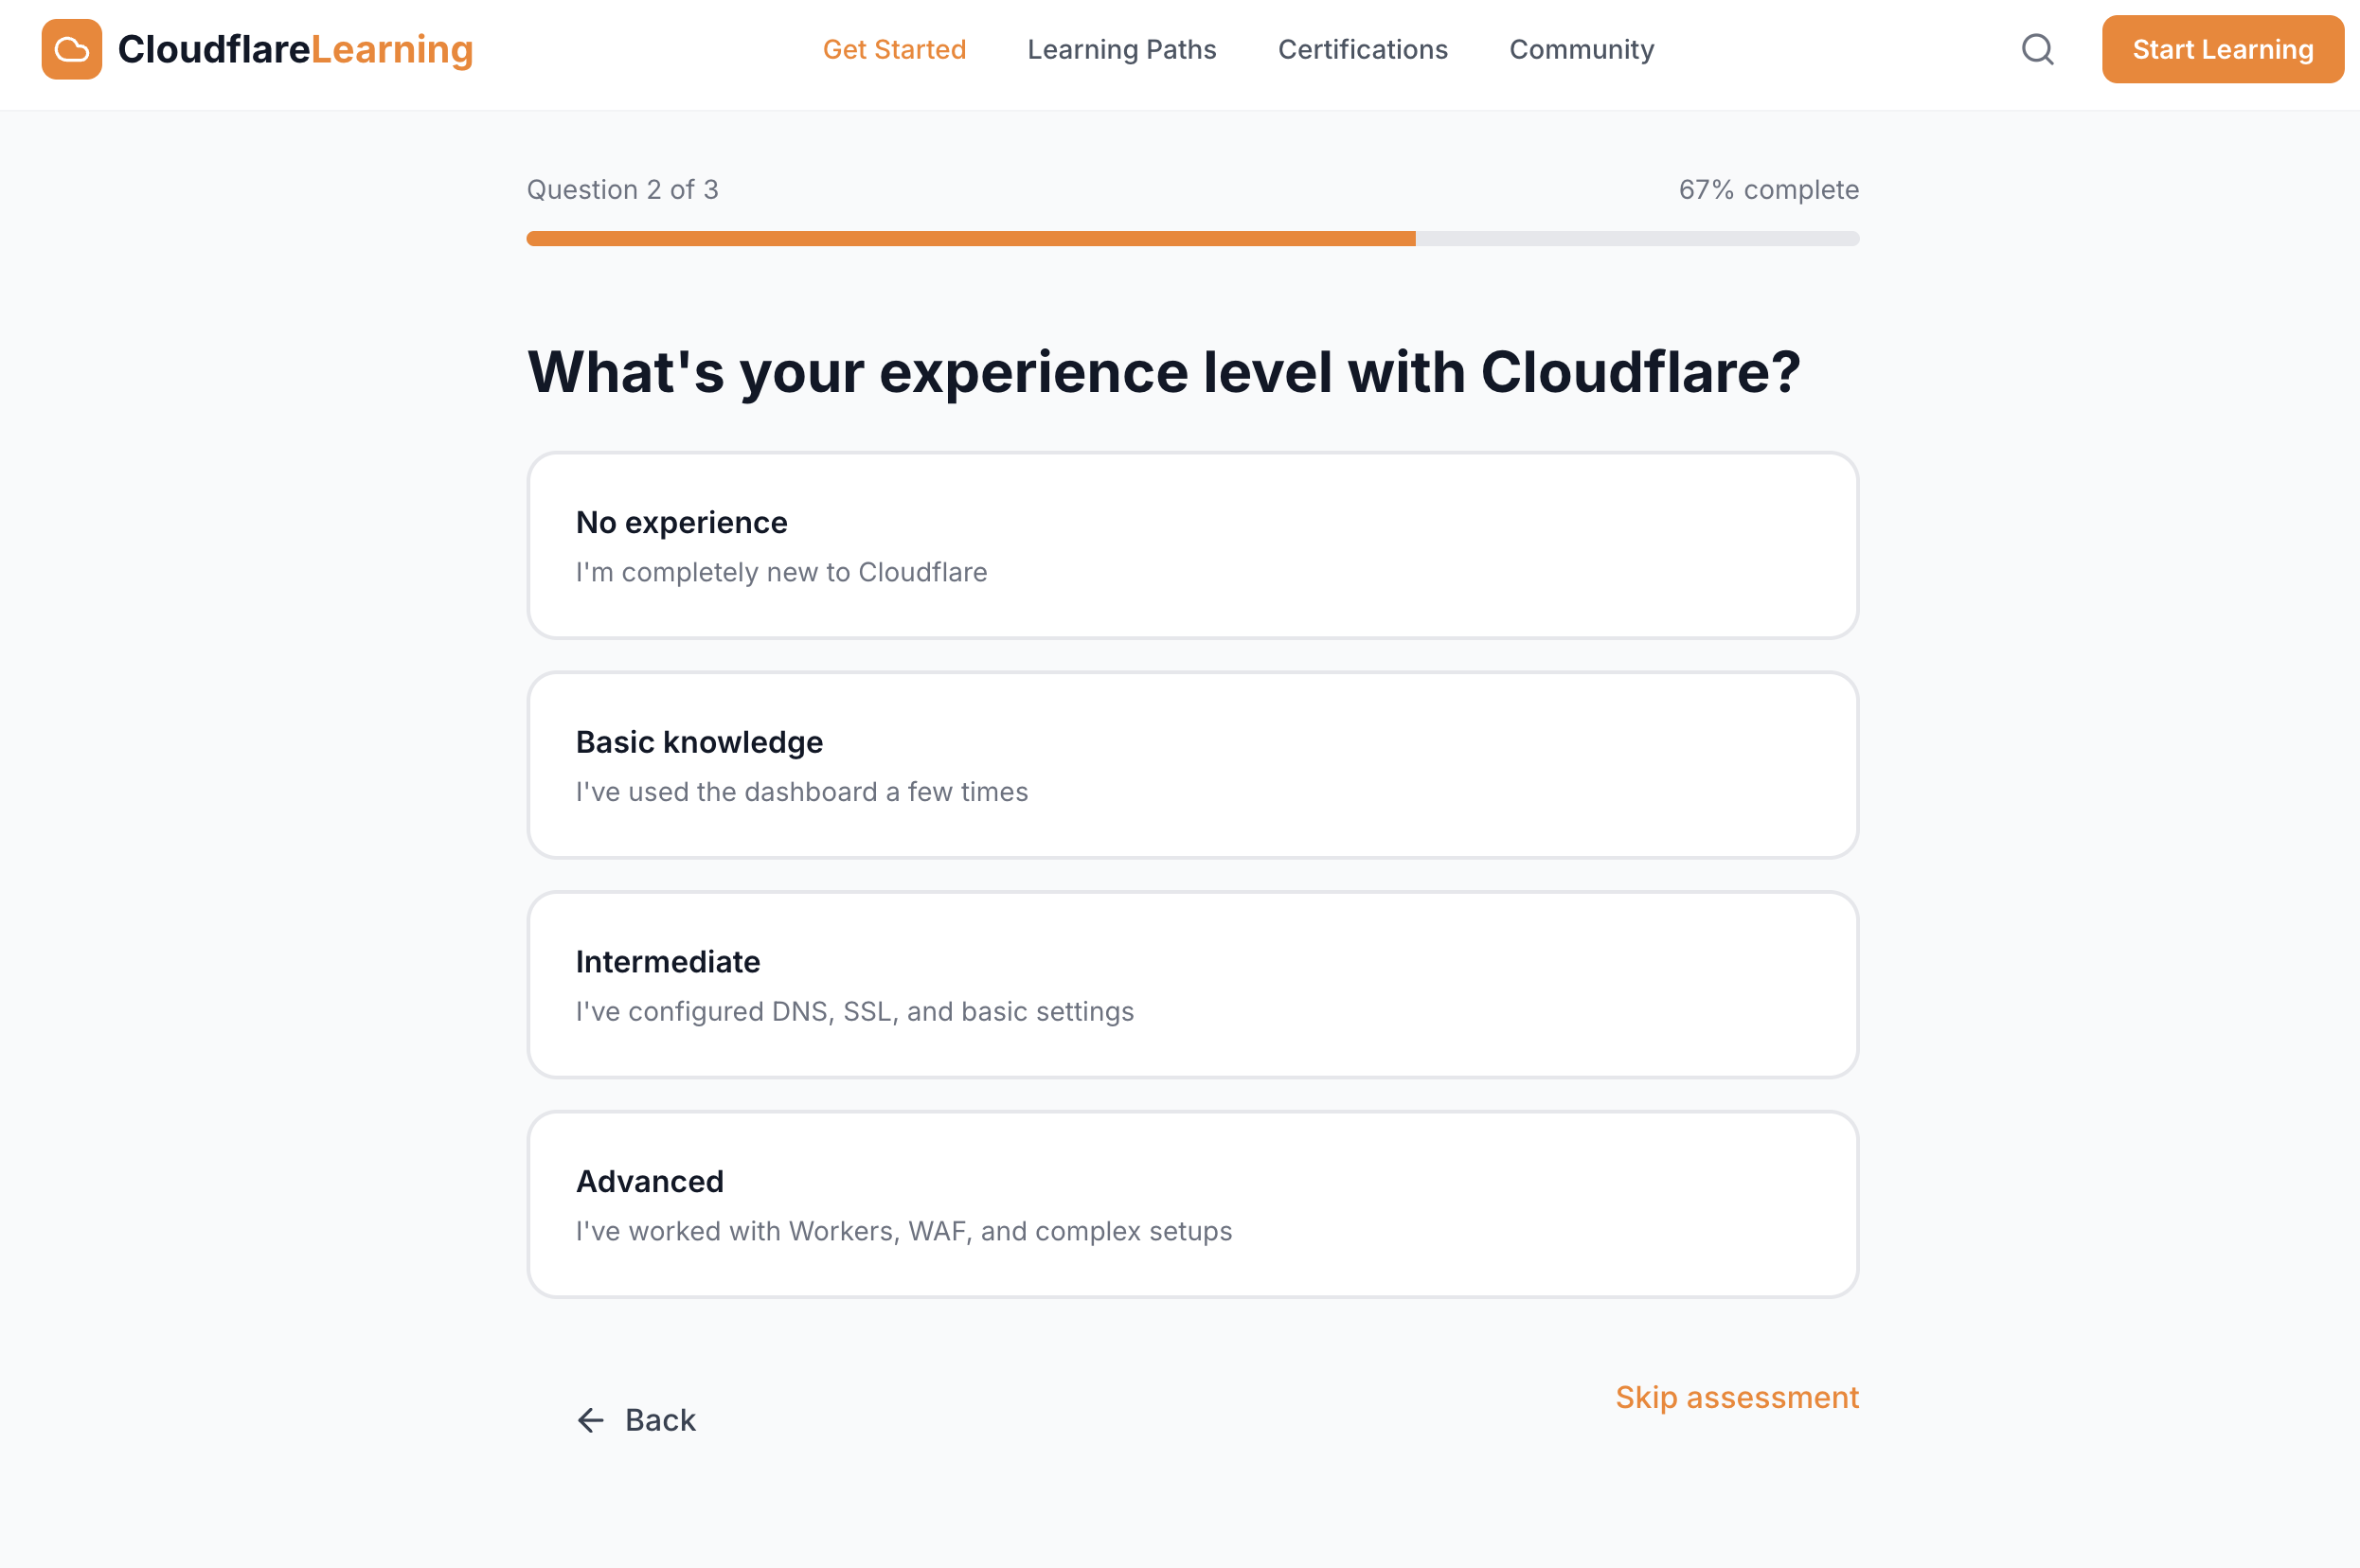This screenshot has width=2360, height=1568.
Task: Select the No experience option
Action: click(1192, 545)
